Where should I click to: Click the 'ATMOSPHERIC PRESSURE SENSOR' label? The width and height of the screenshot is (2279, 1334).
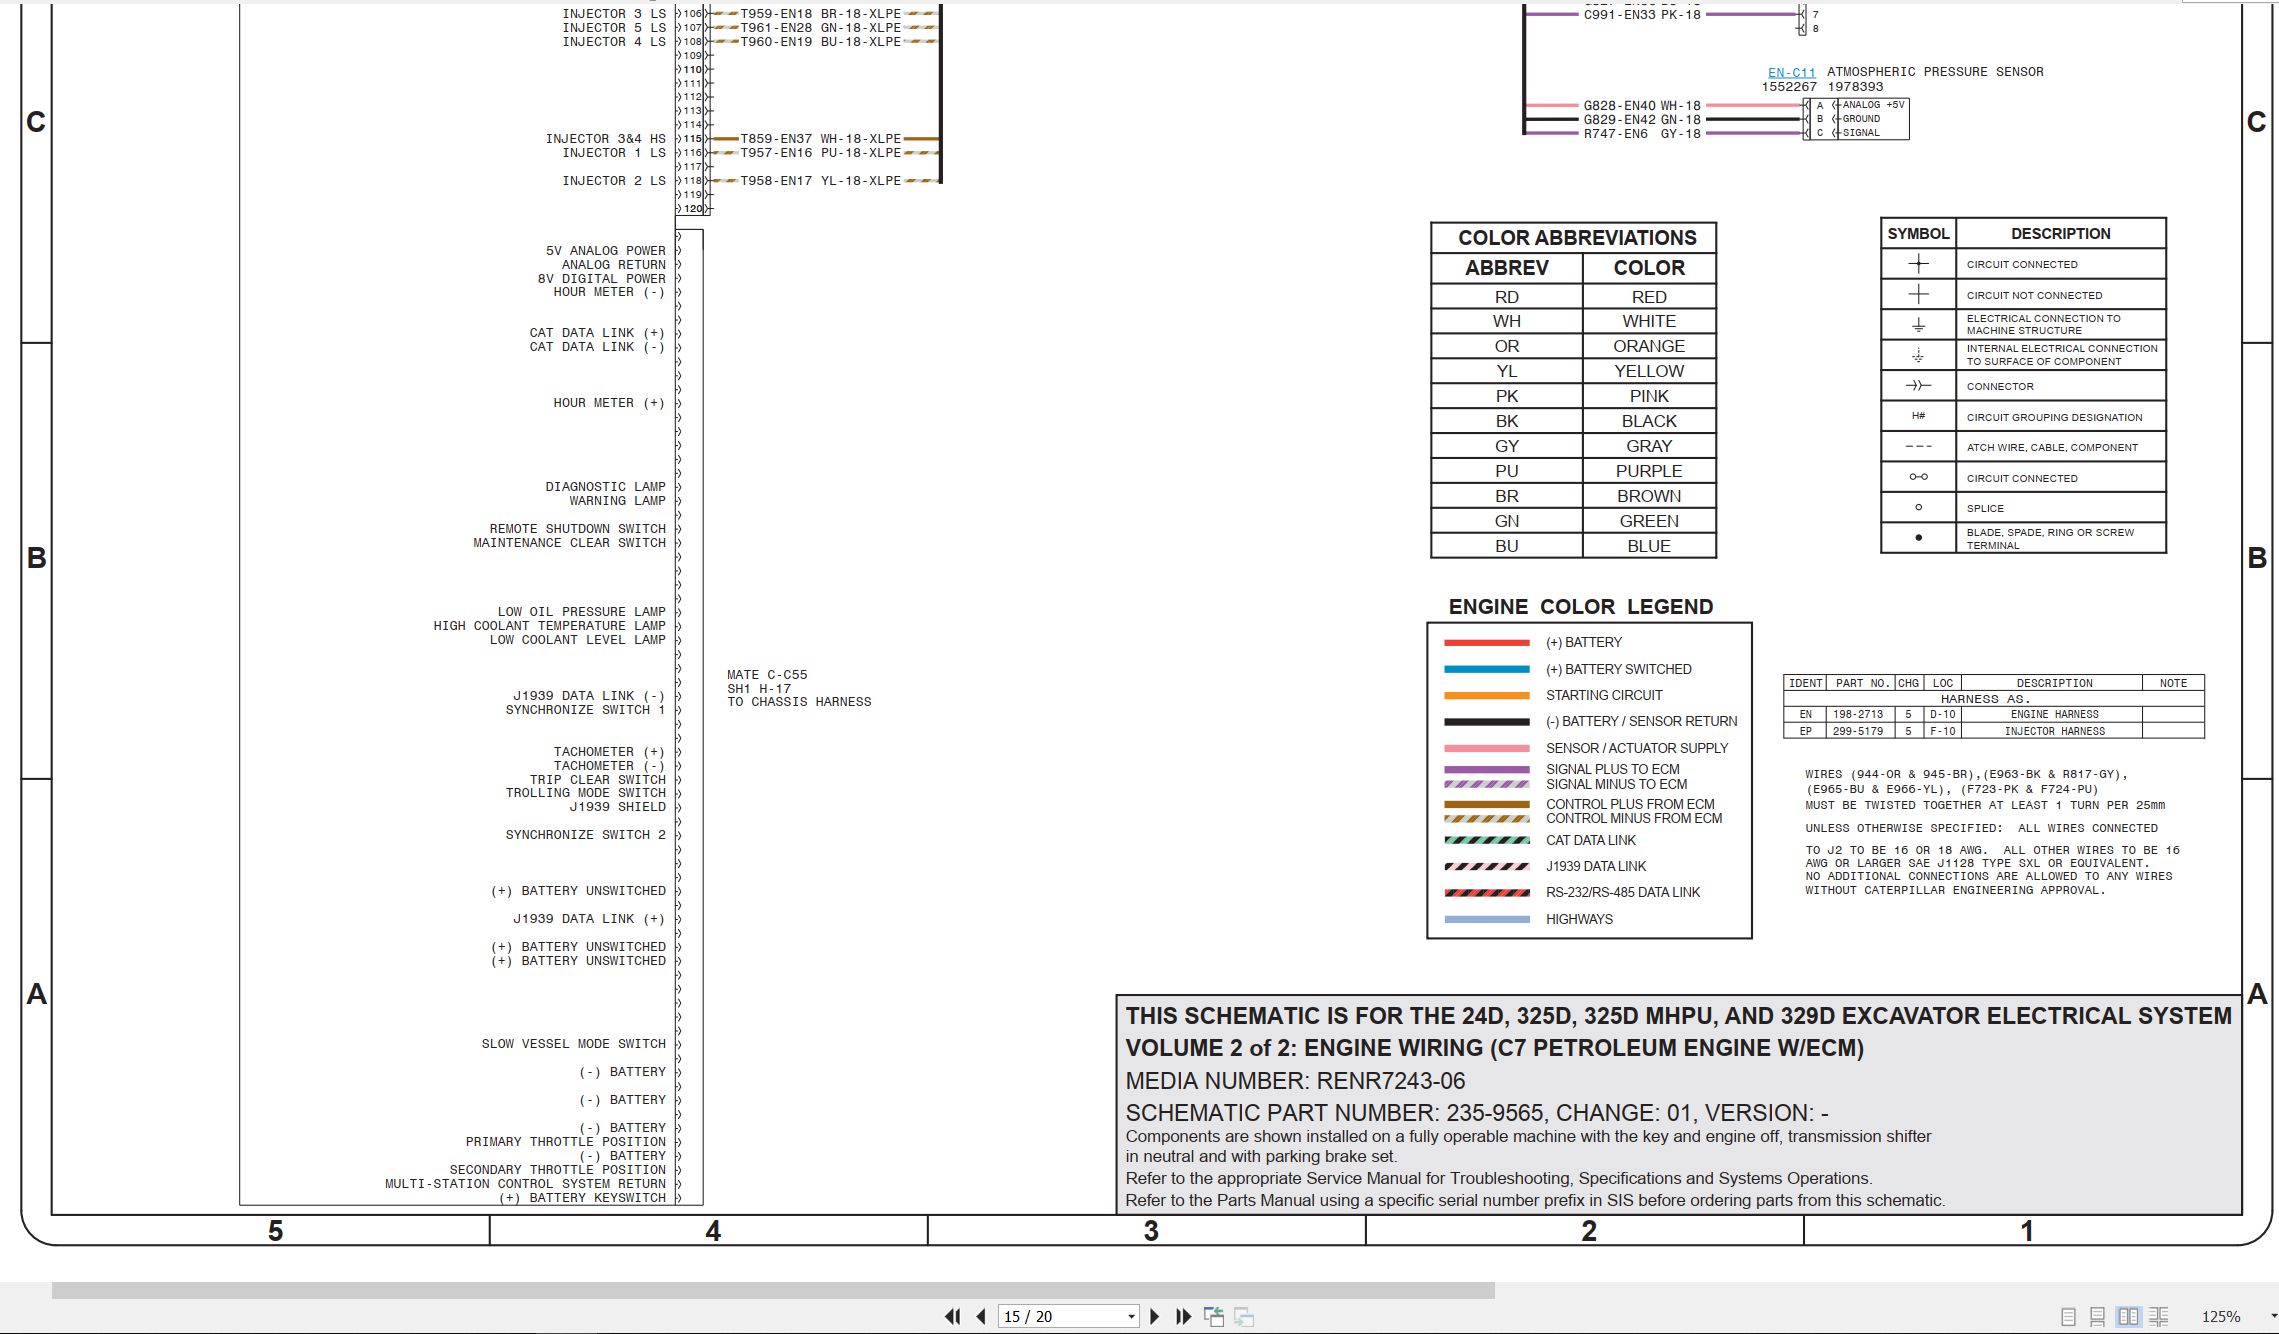pos(1935,72)
